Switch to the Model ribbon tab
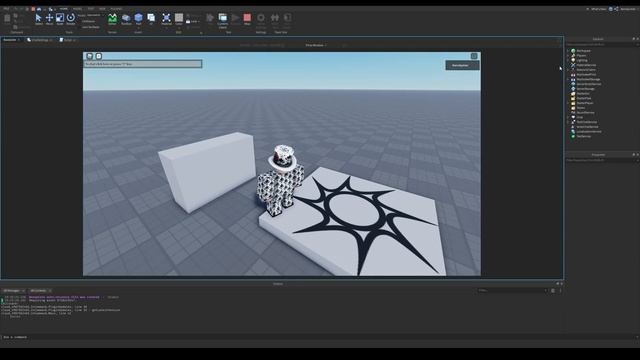 77,9
